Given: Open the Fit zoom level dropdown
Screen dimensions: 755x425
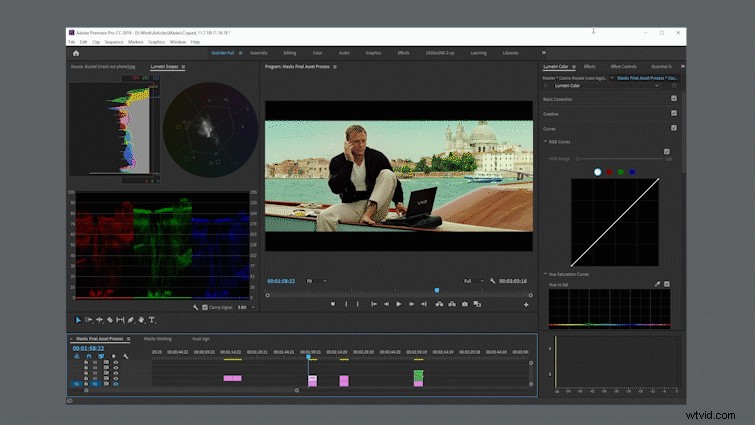Looking at the screenshot, I should click(x=317, y=281).
